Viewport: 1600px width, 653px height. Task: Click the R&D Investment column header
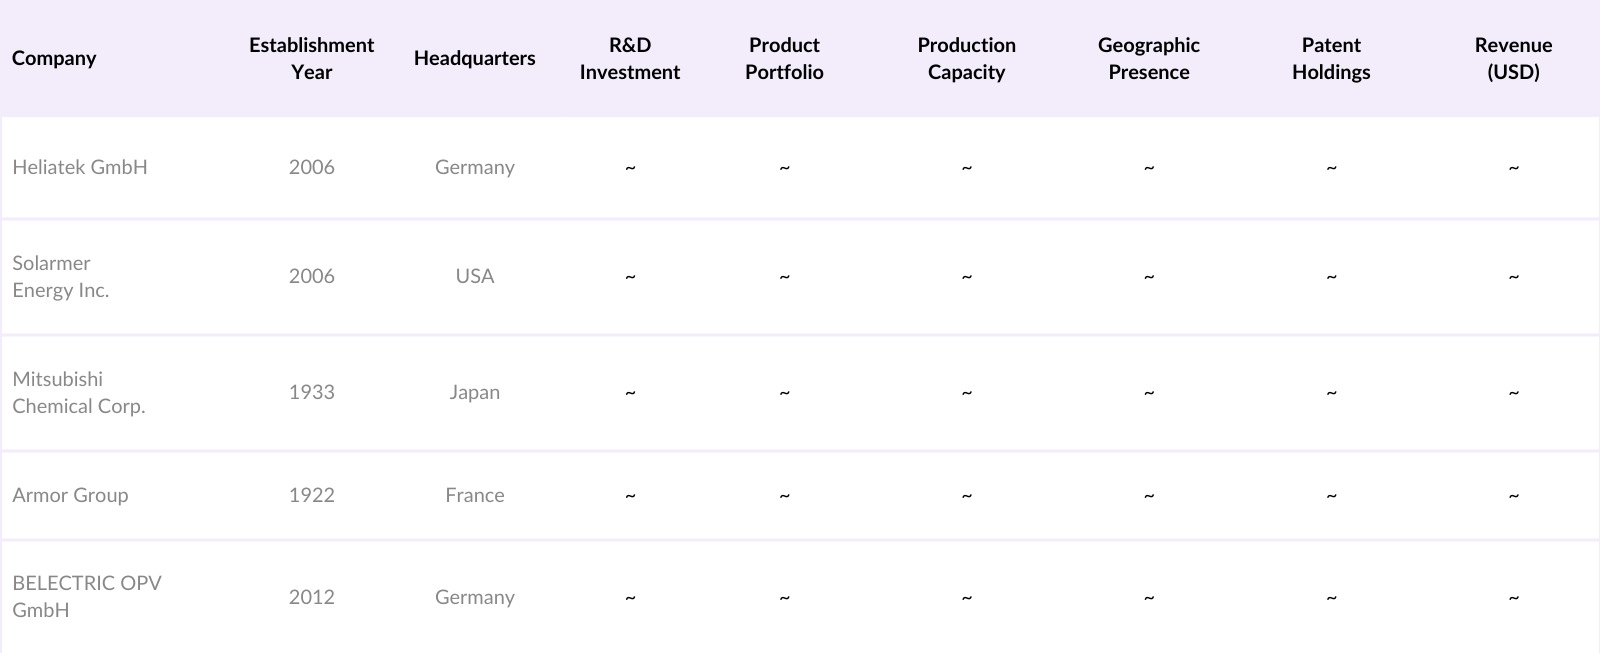(629, 58)
